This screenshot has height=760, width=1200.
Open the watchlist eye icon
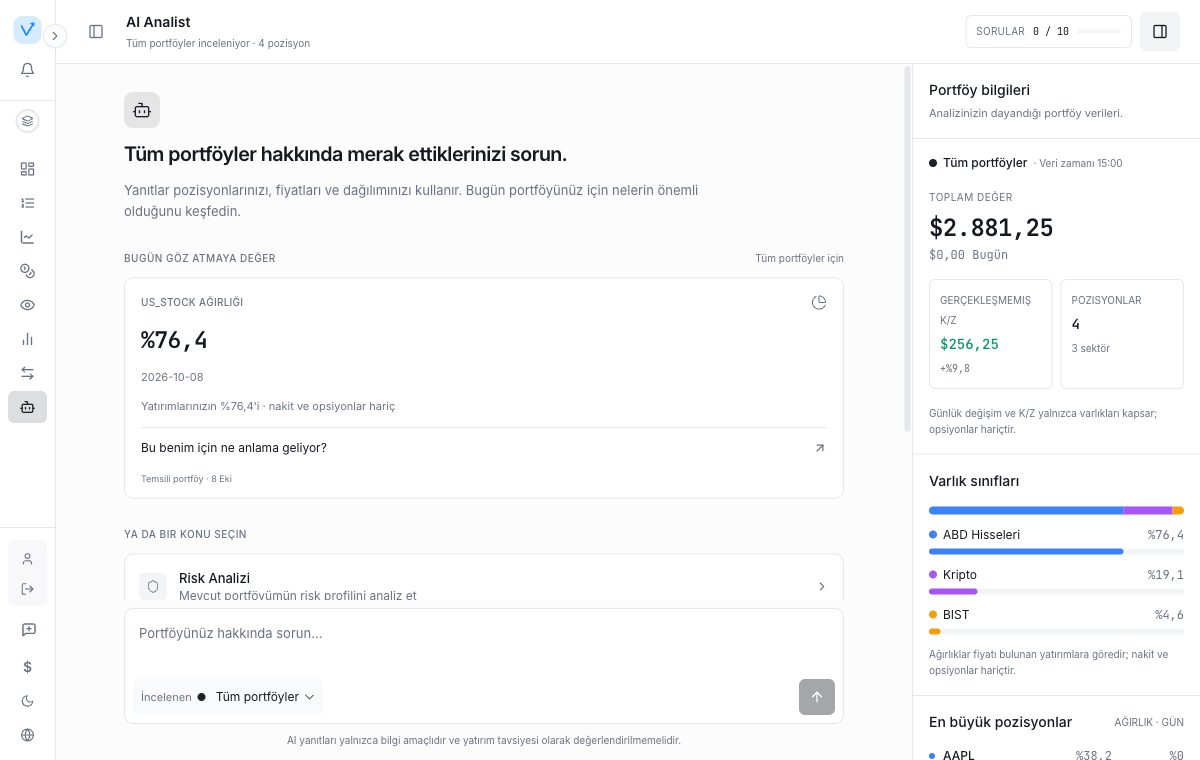[27, 305]
